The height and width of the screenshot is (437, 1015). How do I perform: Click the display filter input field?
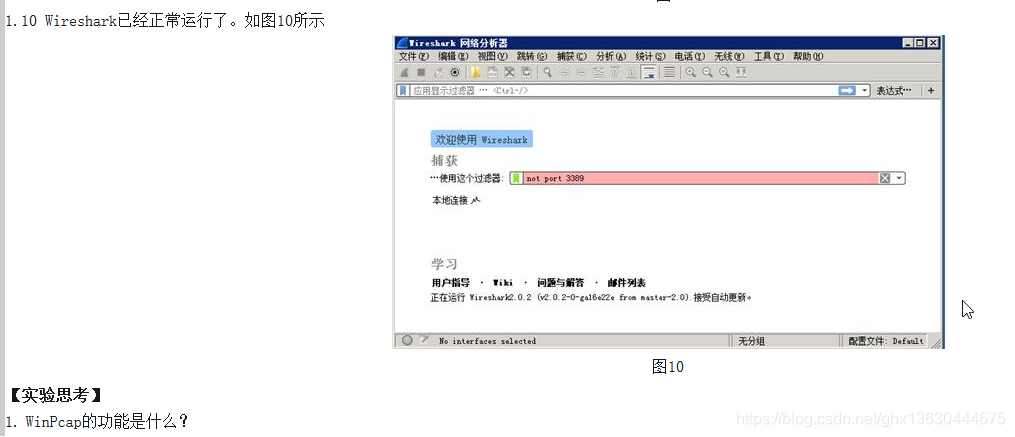(x=623, y=91)
